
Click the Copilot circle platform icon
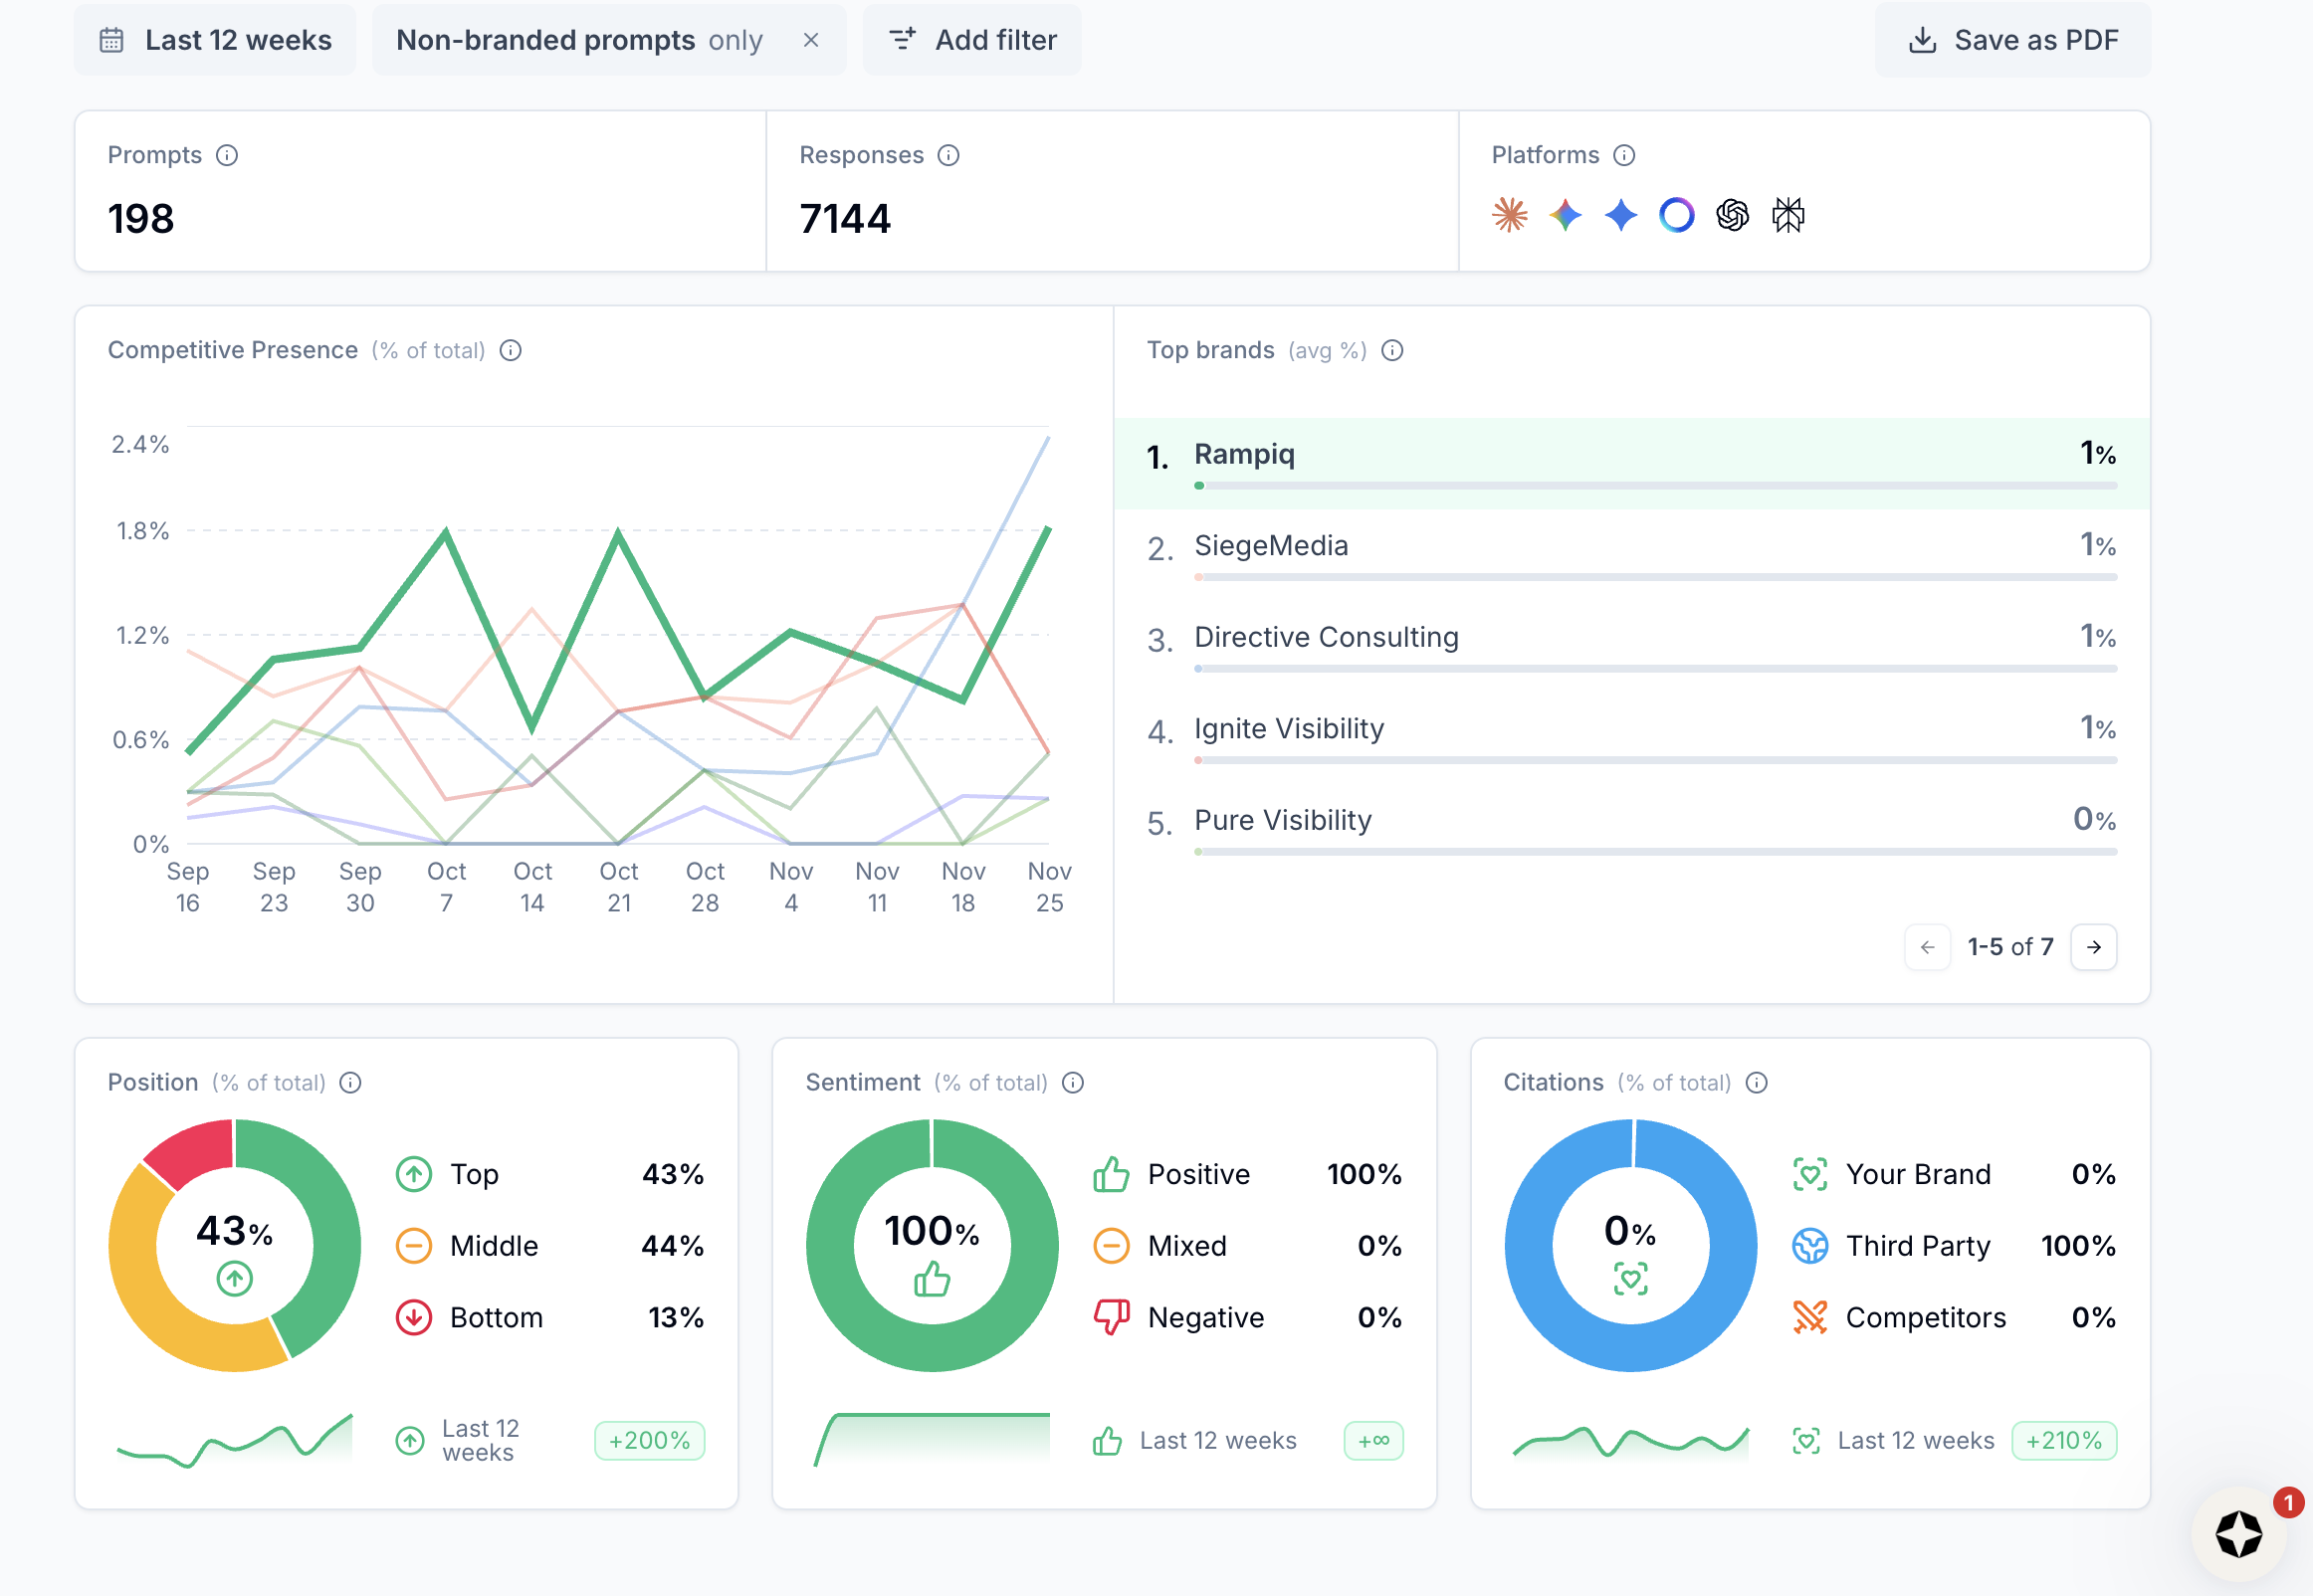1677,214
